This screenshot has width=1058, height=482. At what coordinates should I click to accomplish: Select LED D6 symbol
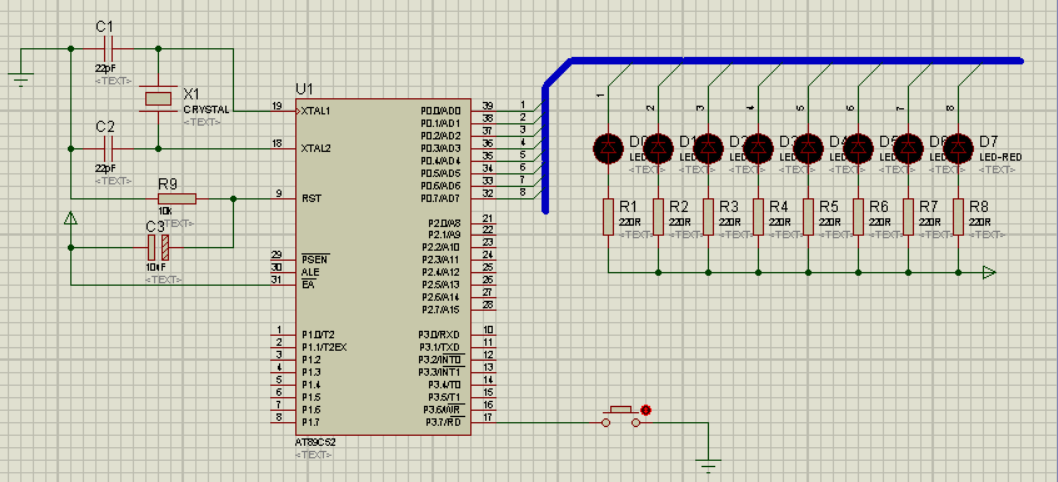tap(908, 149)
